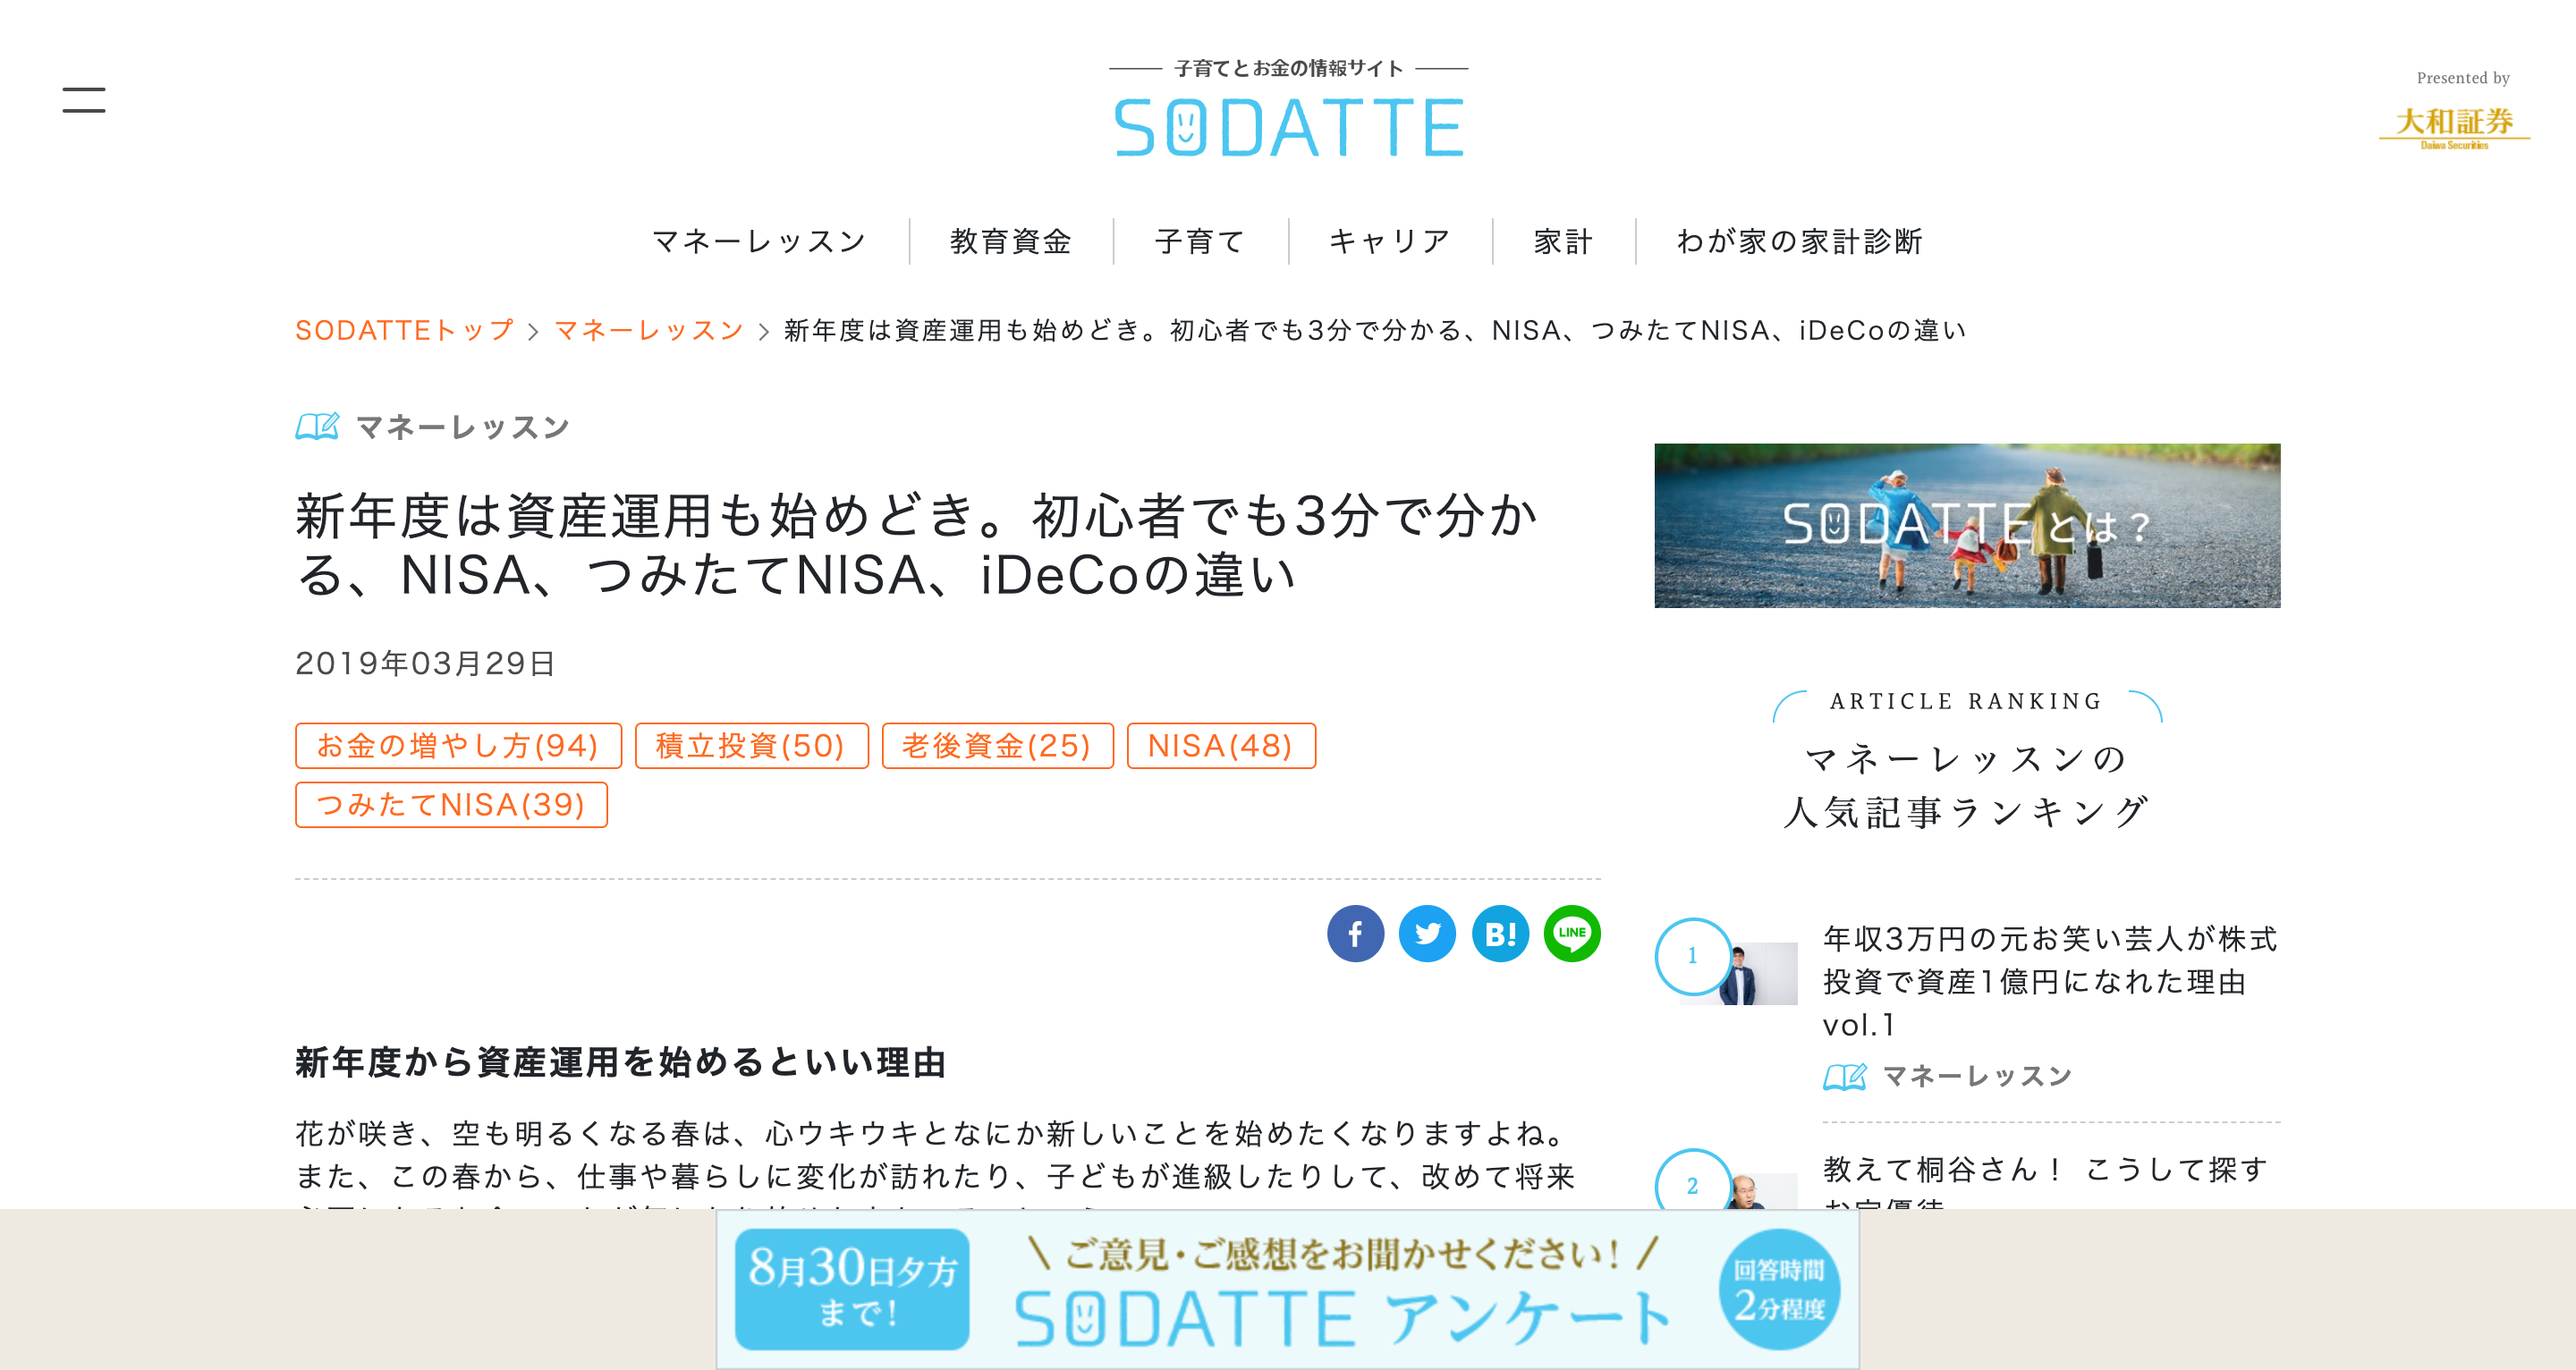Viewport: 2576px width, 1370px height.
Task: Share article on Twitter
Action: pos(1427,934)
